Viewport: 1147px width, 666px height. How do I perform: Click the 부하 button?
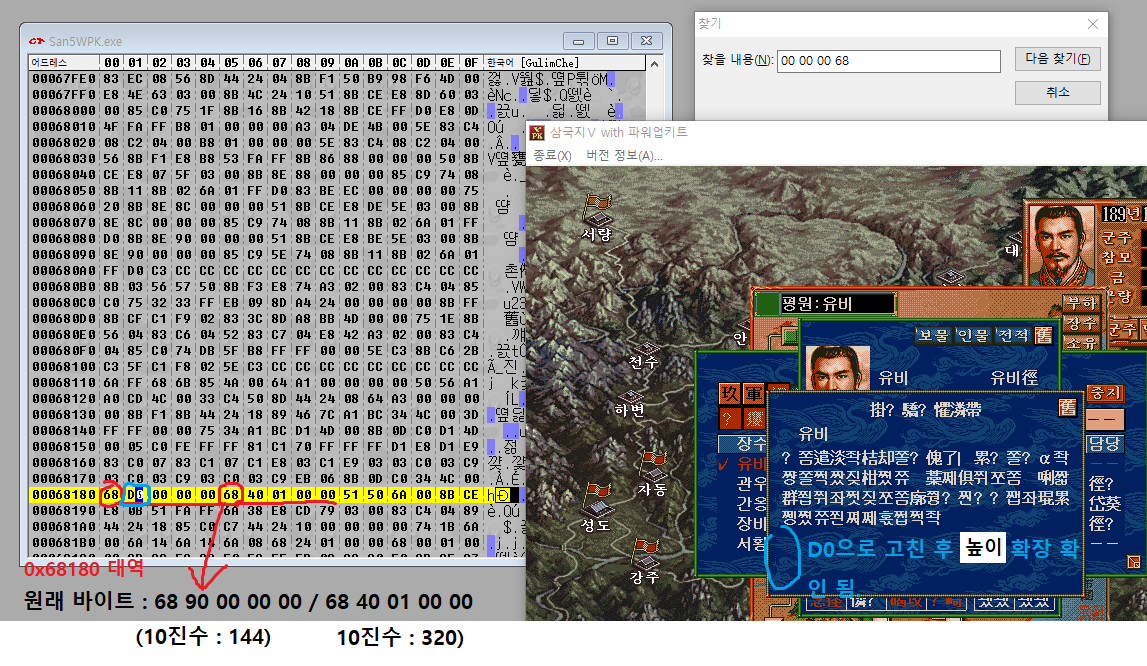[x=1080, y=303]
